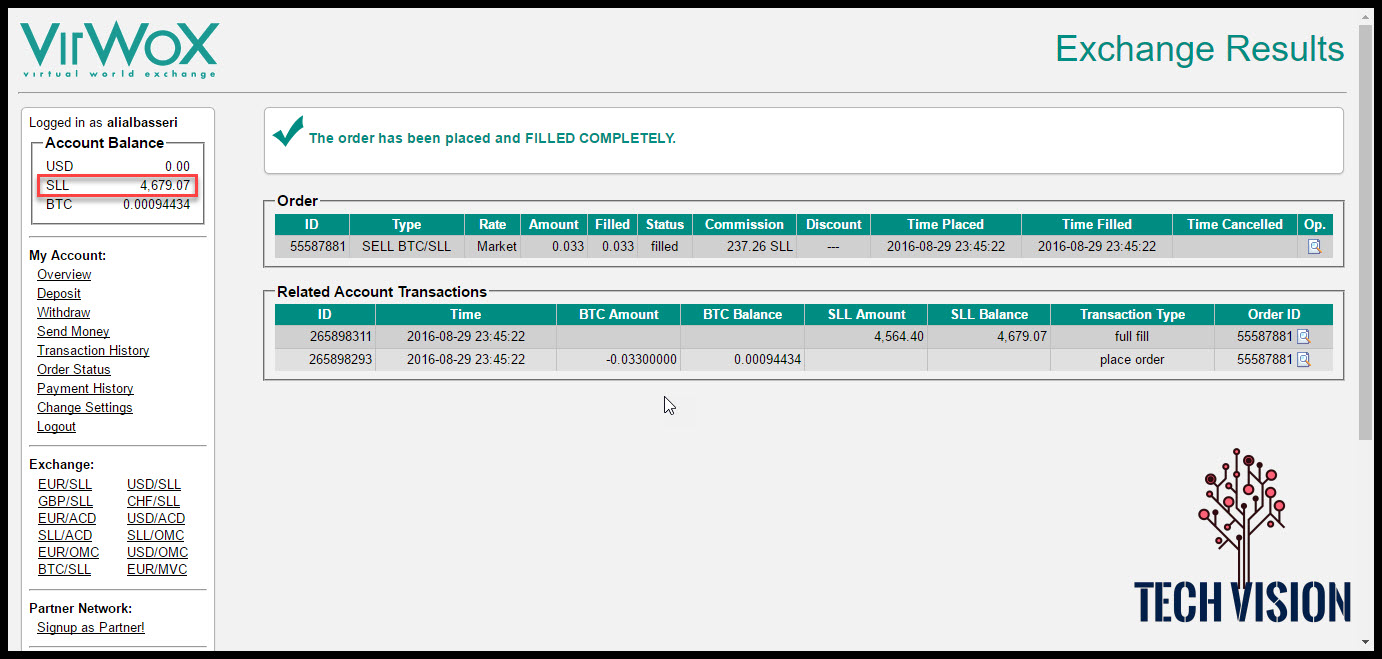This screenshot has width=1382, height=659.
Task: Click the Logout link
Action: 56,426
